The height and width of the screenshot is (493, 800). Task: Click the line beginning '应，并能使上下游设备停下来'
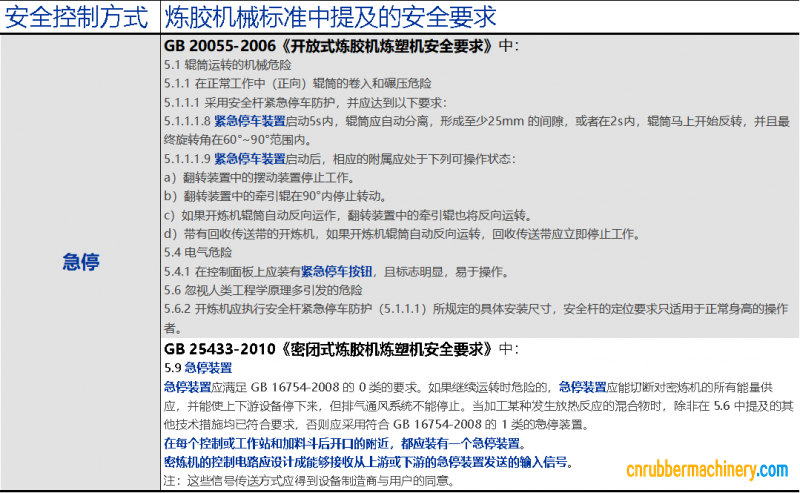[x=479, y=406]
